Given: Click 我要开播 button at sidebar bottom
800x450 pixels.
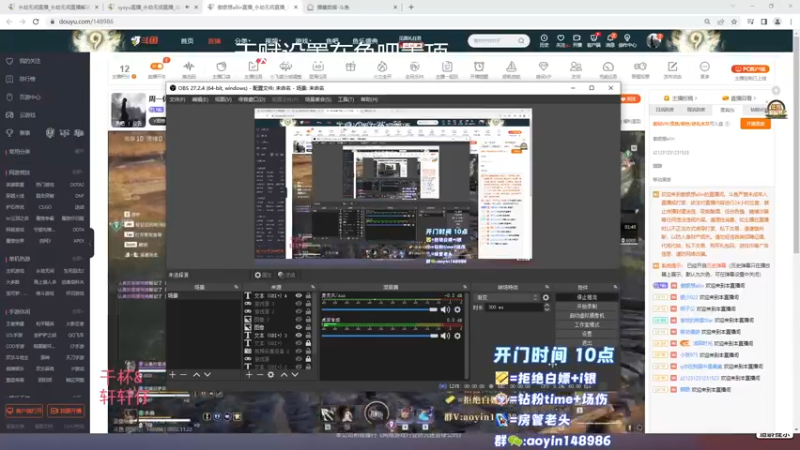Looking at the screenshot, I should click(66, 411).
